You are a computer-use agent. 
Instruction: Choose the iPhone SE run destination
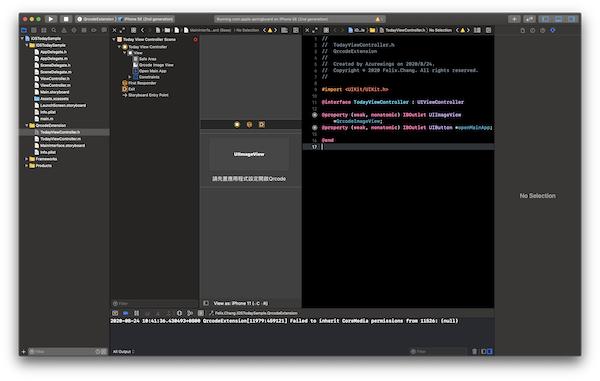pos(146,19)
